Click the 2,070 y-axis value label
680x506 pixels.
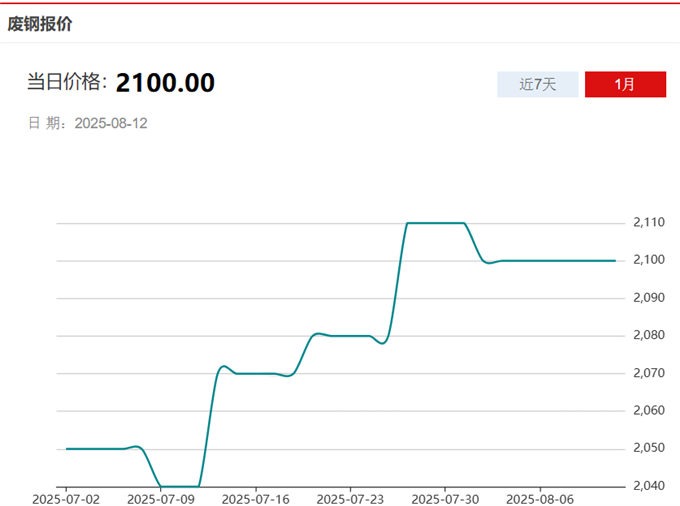648,373
